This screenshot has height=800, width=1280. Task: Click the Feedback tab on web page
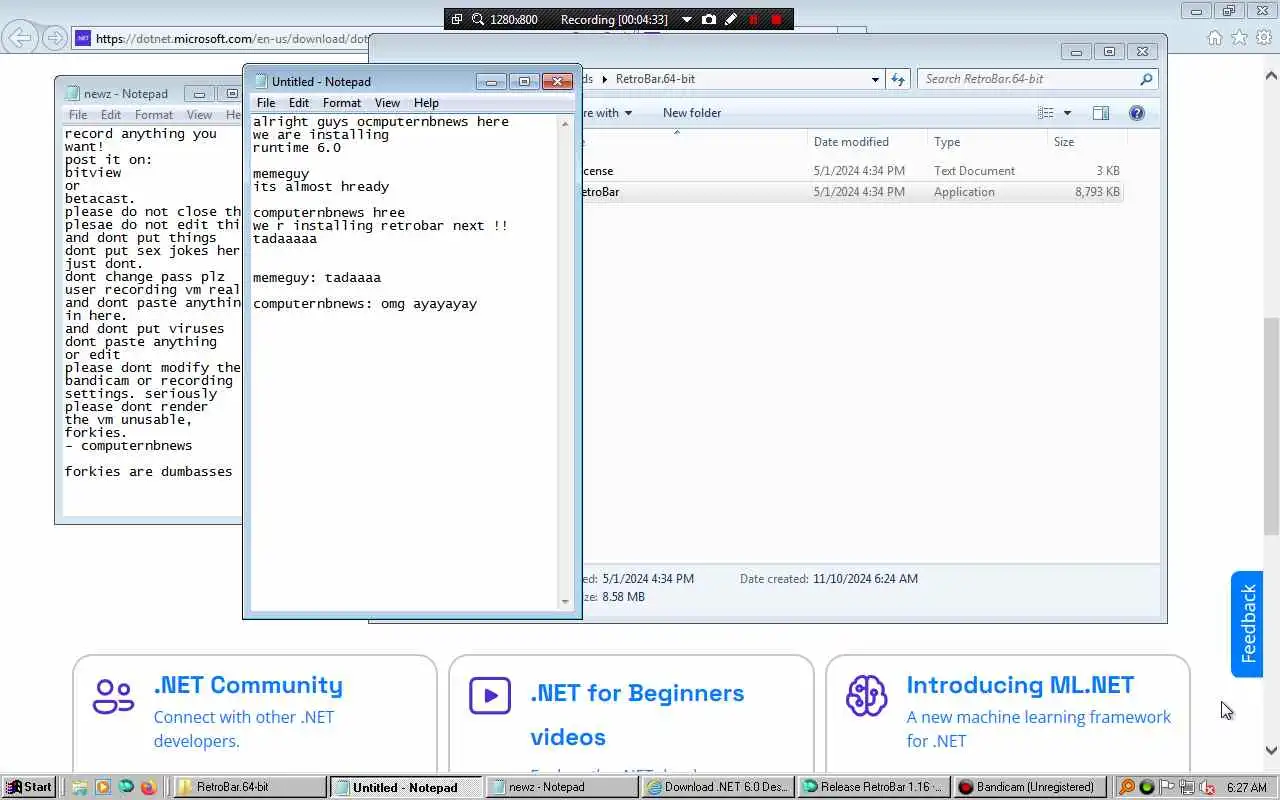[x=1247, y=624]
